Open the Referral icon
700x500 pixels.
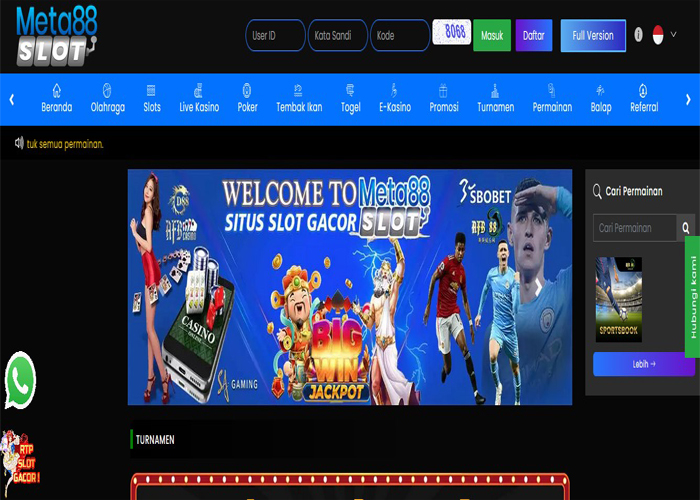tap(643, 90)
